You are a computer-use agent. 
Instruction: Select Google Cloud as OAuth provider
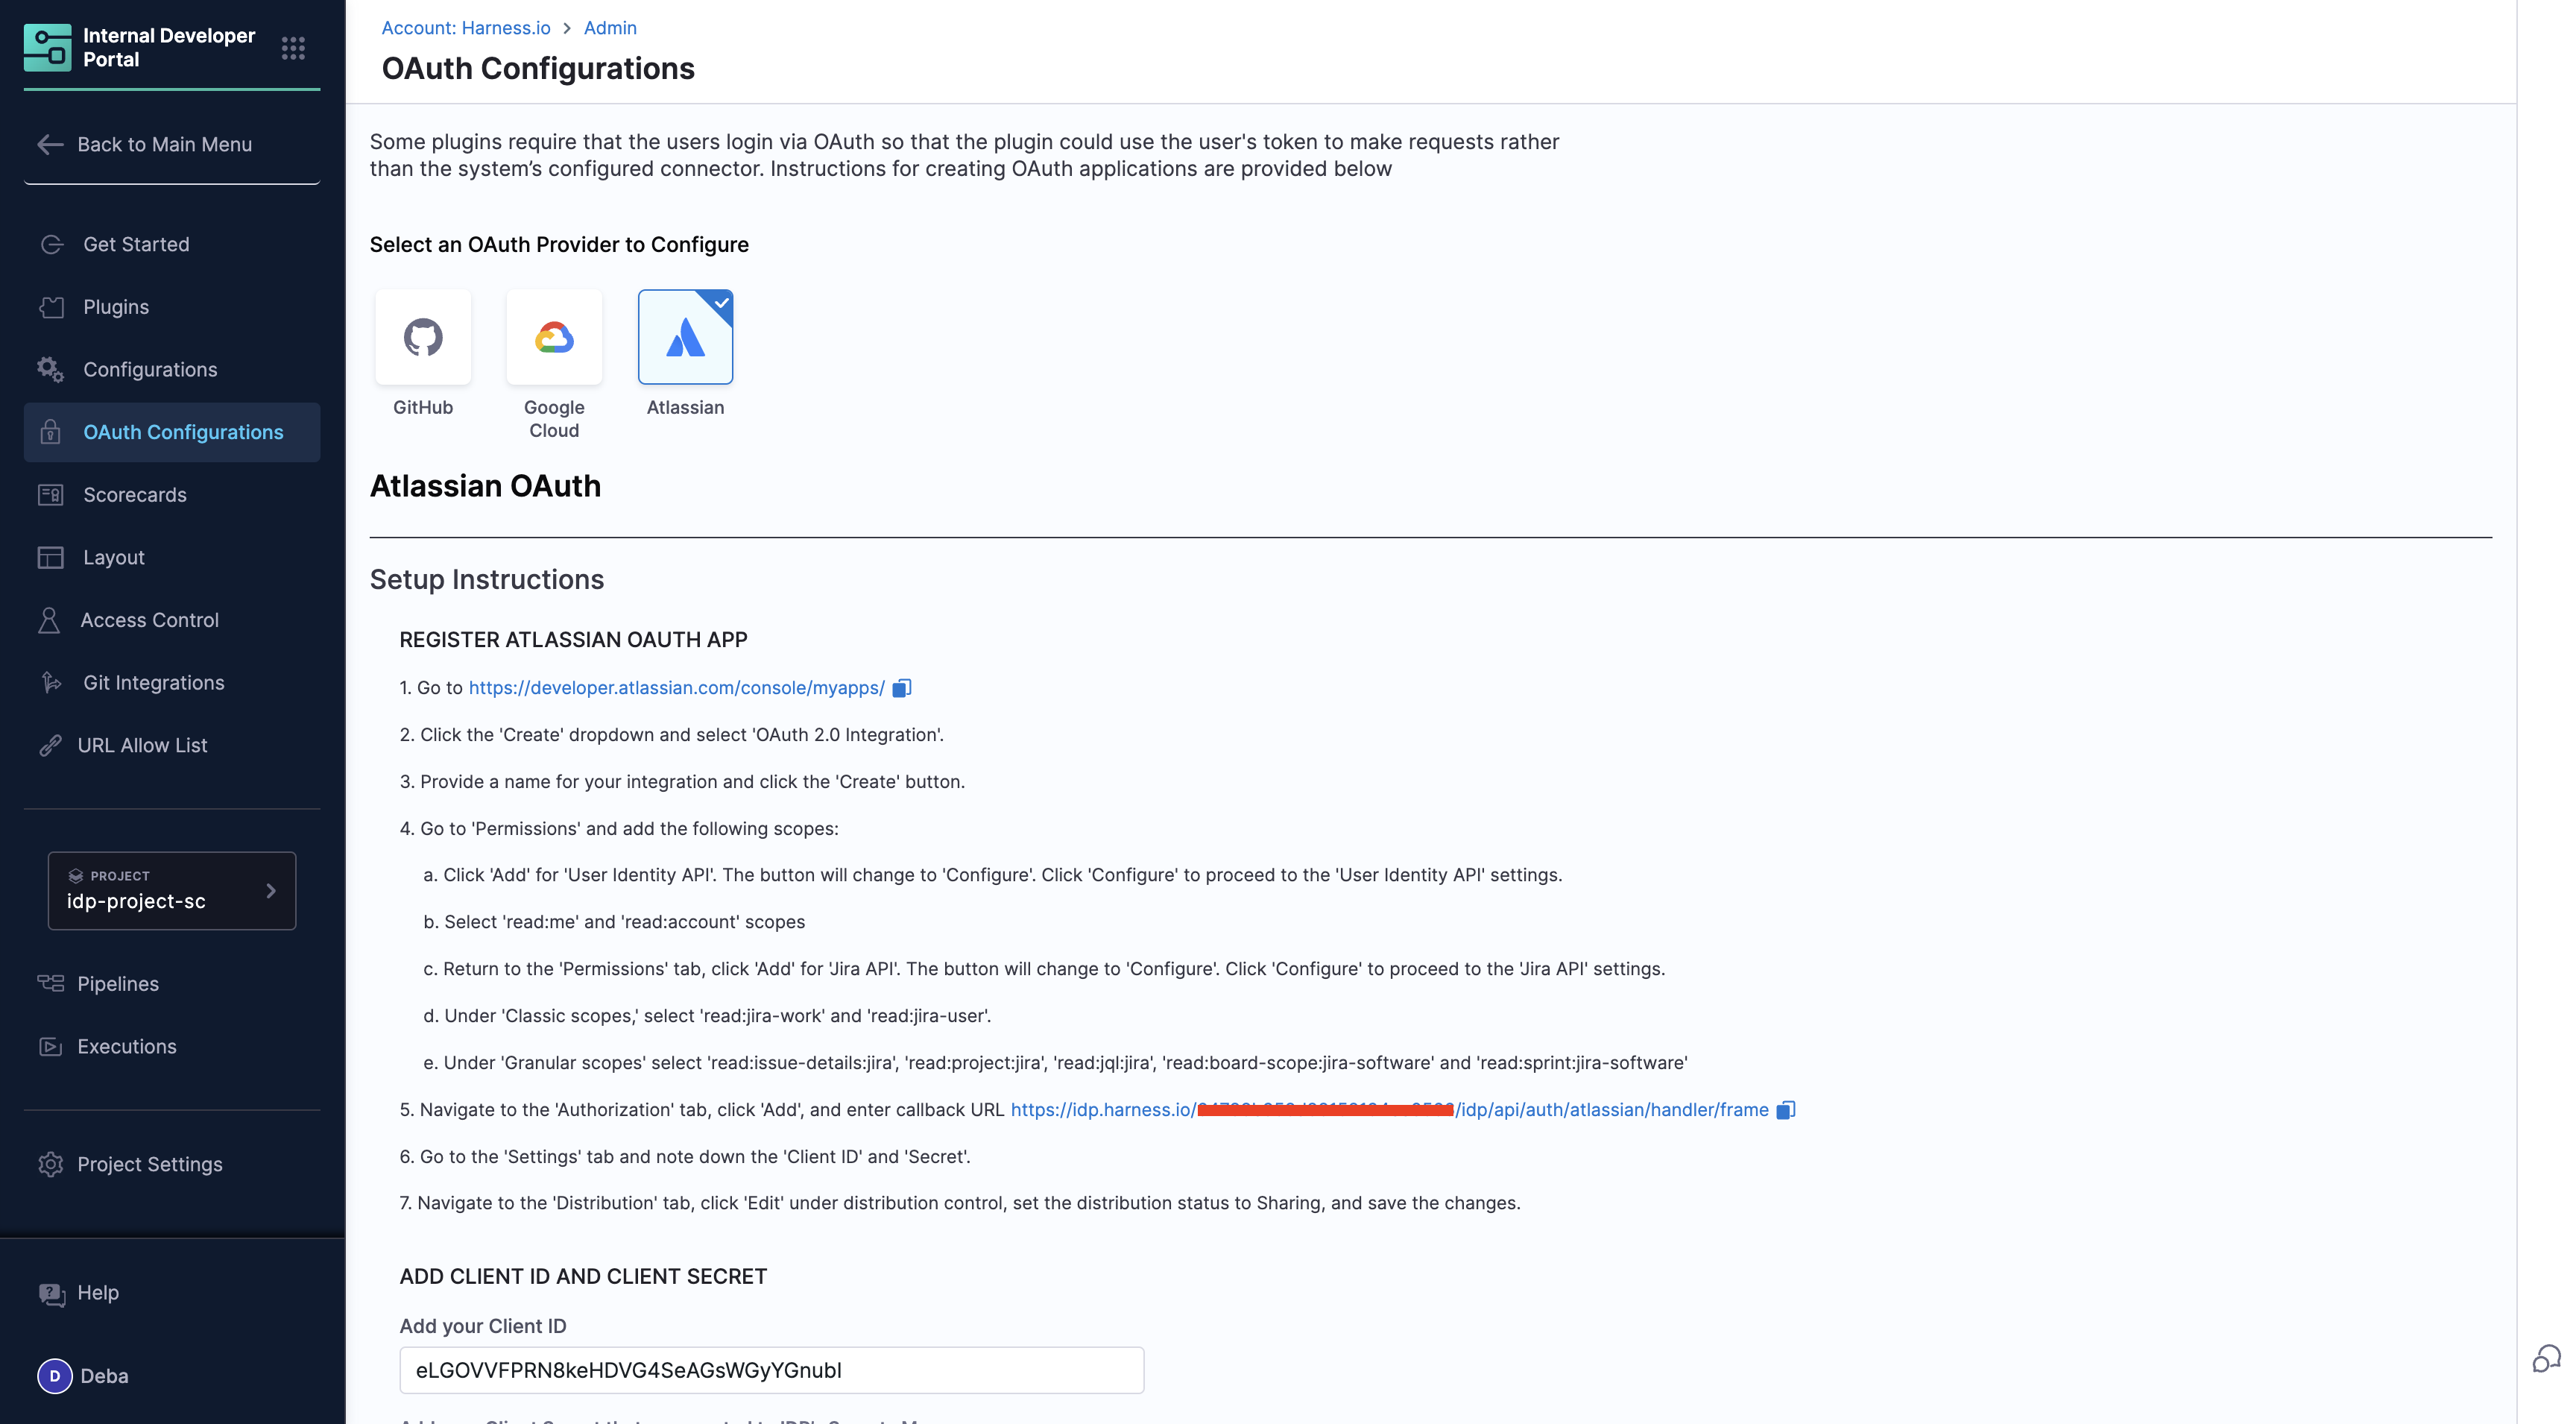[554, 338]
